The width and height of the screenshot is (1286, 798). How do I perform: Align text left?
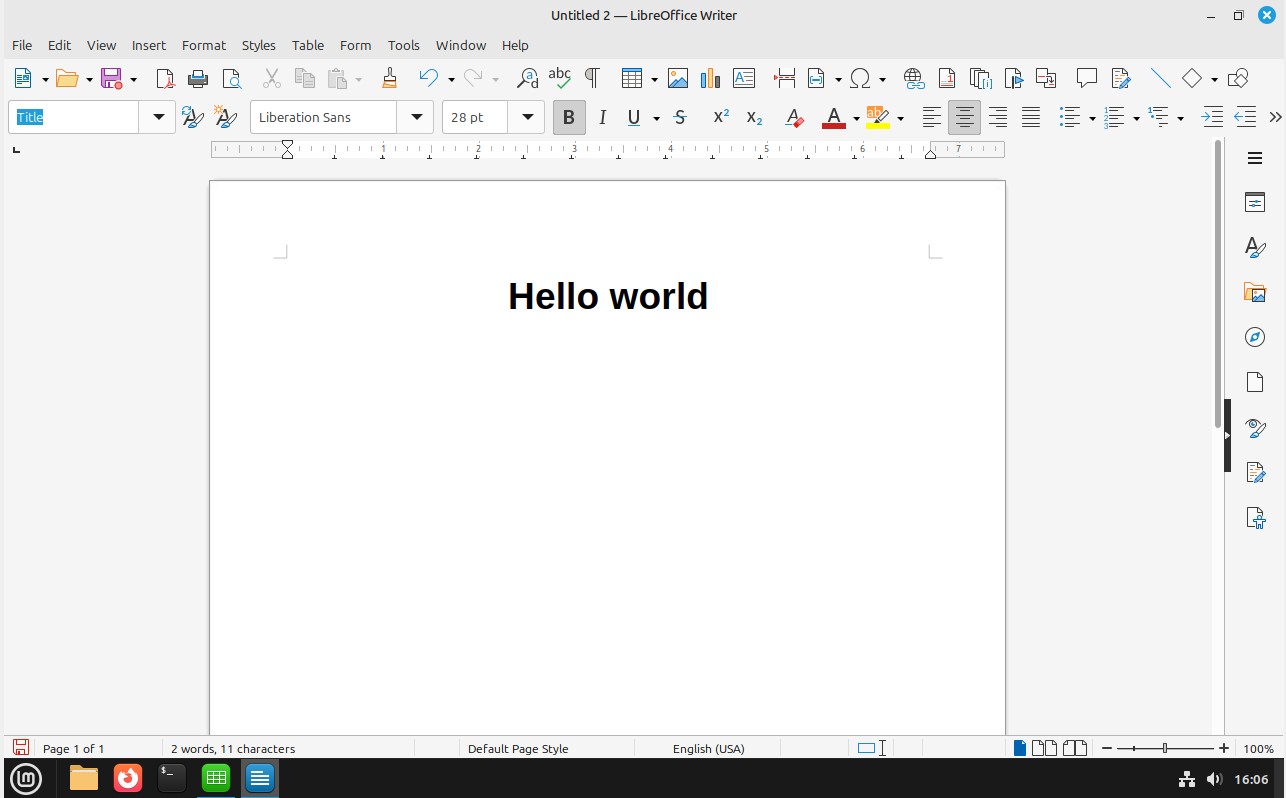coord(932,117)
